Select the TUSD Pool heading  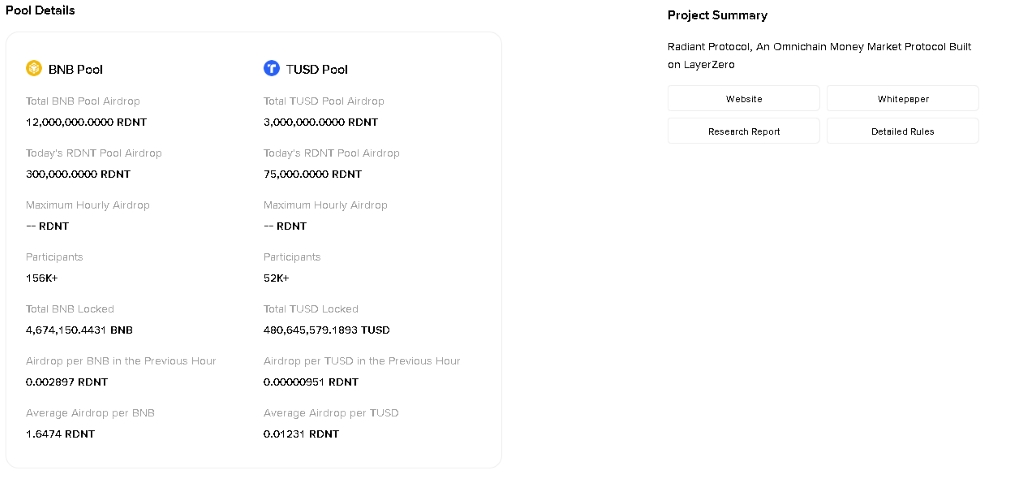[x=317, y=69]
